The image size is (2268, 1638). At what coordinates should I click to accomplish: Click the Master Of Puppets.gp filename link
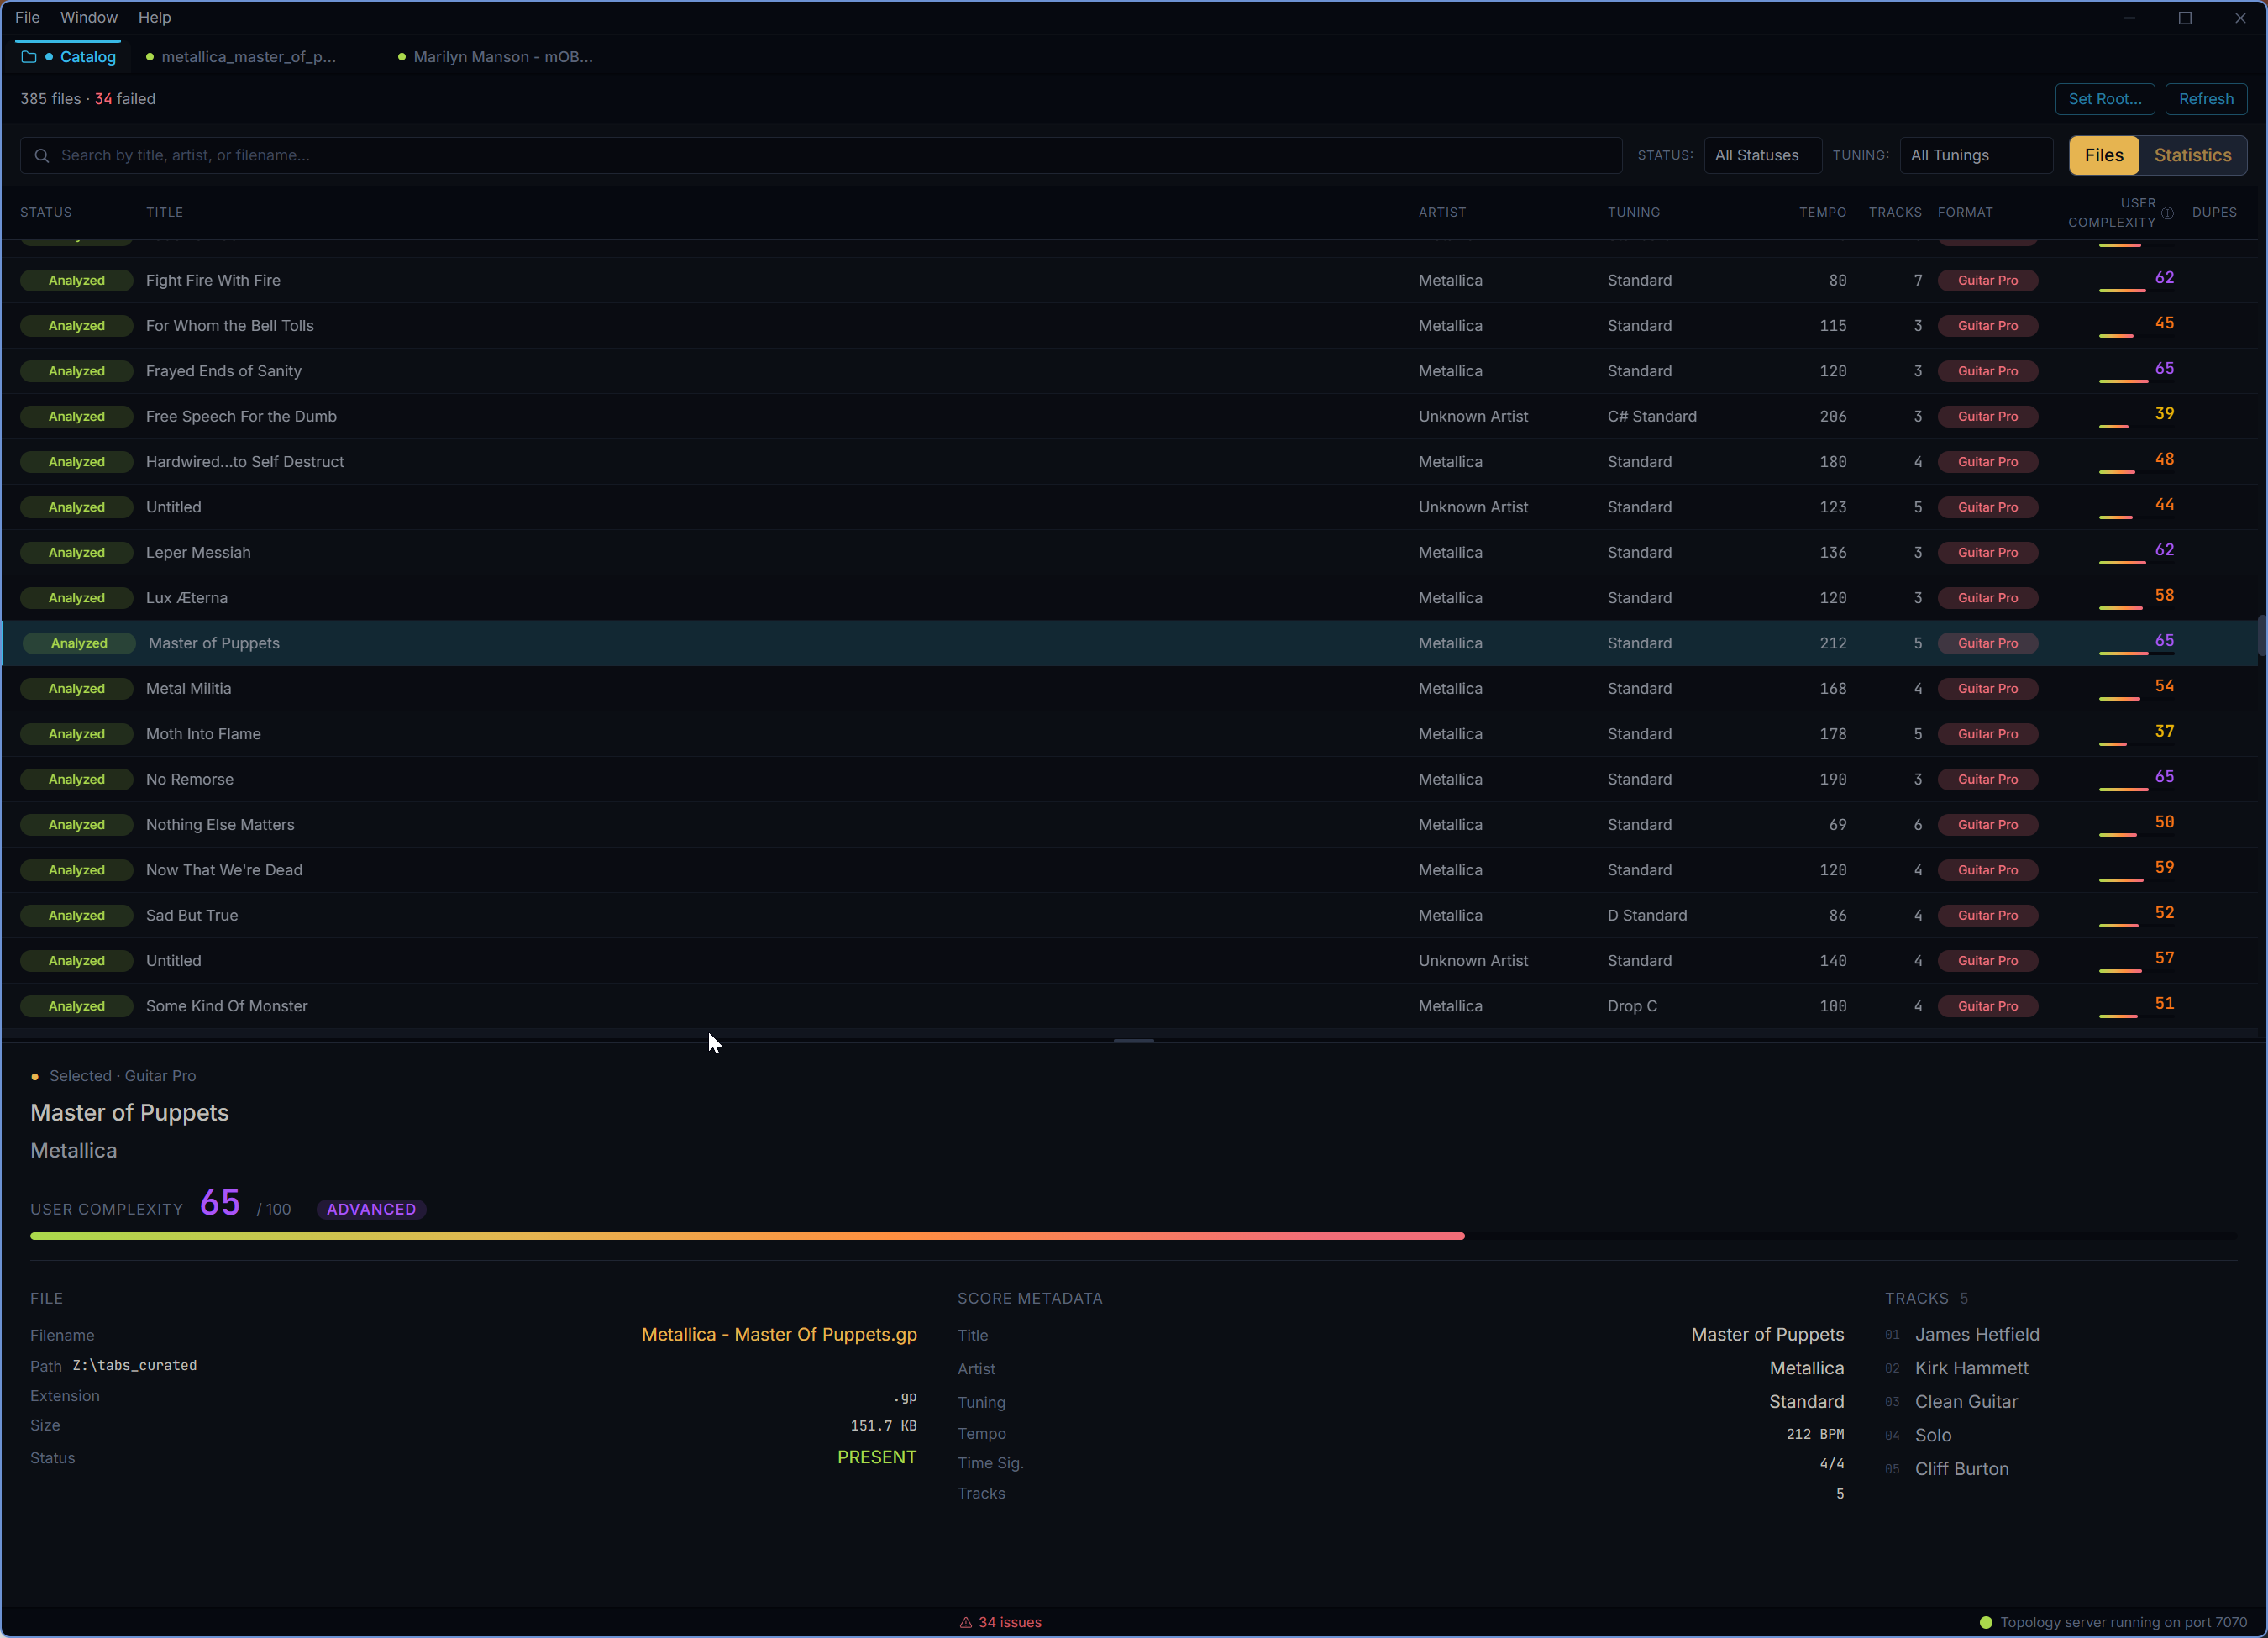[779, 1334]
